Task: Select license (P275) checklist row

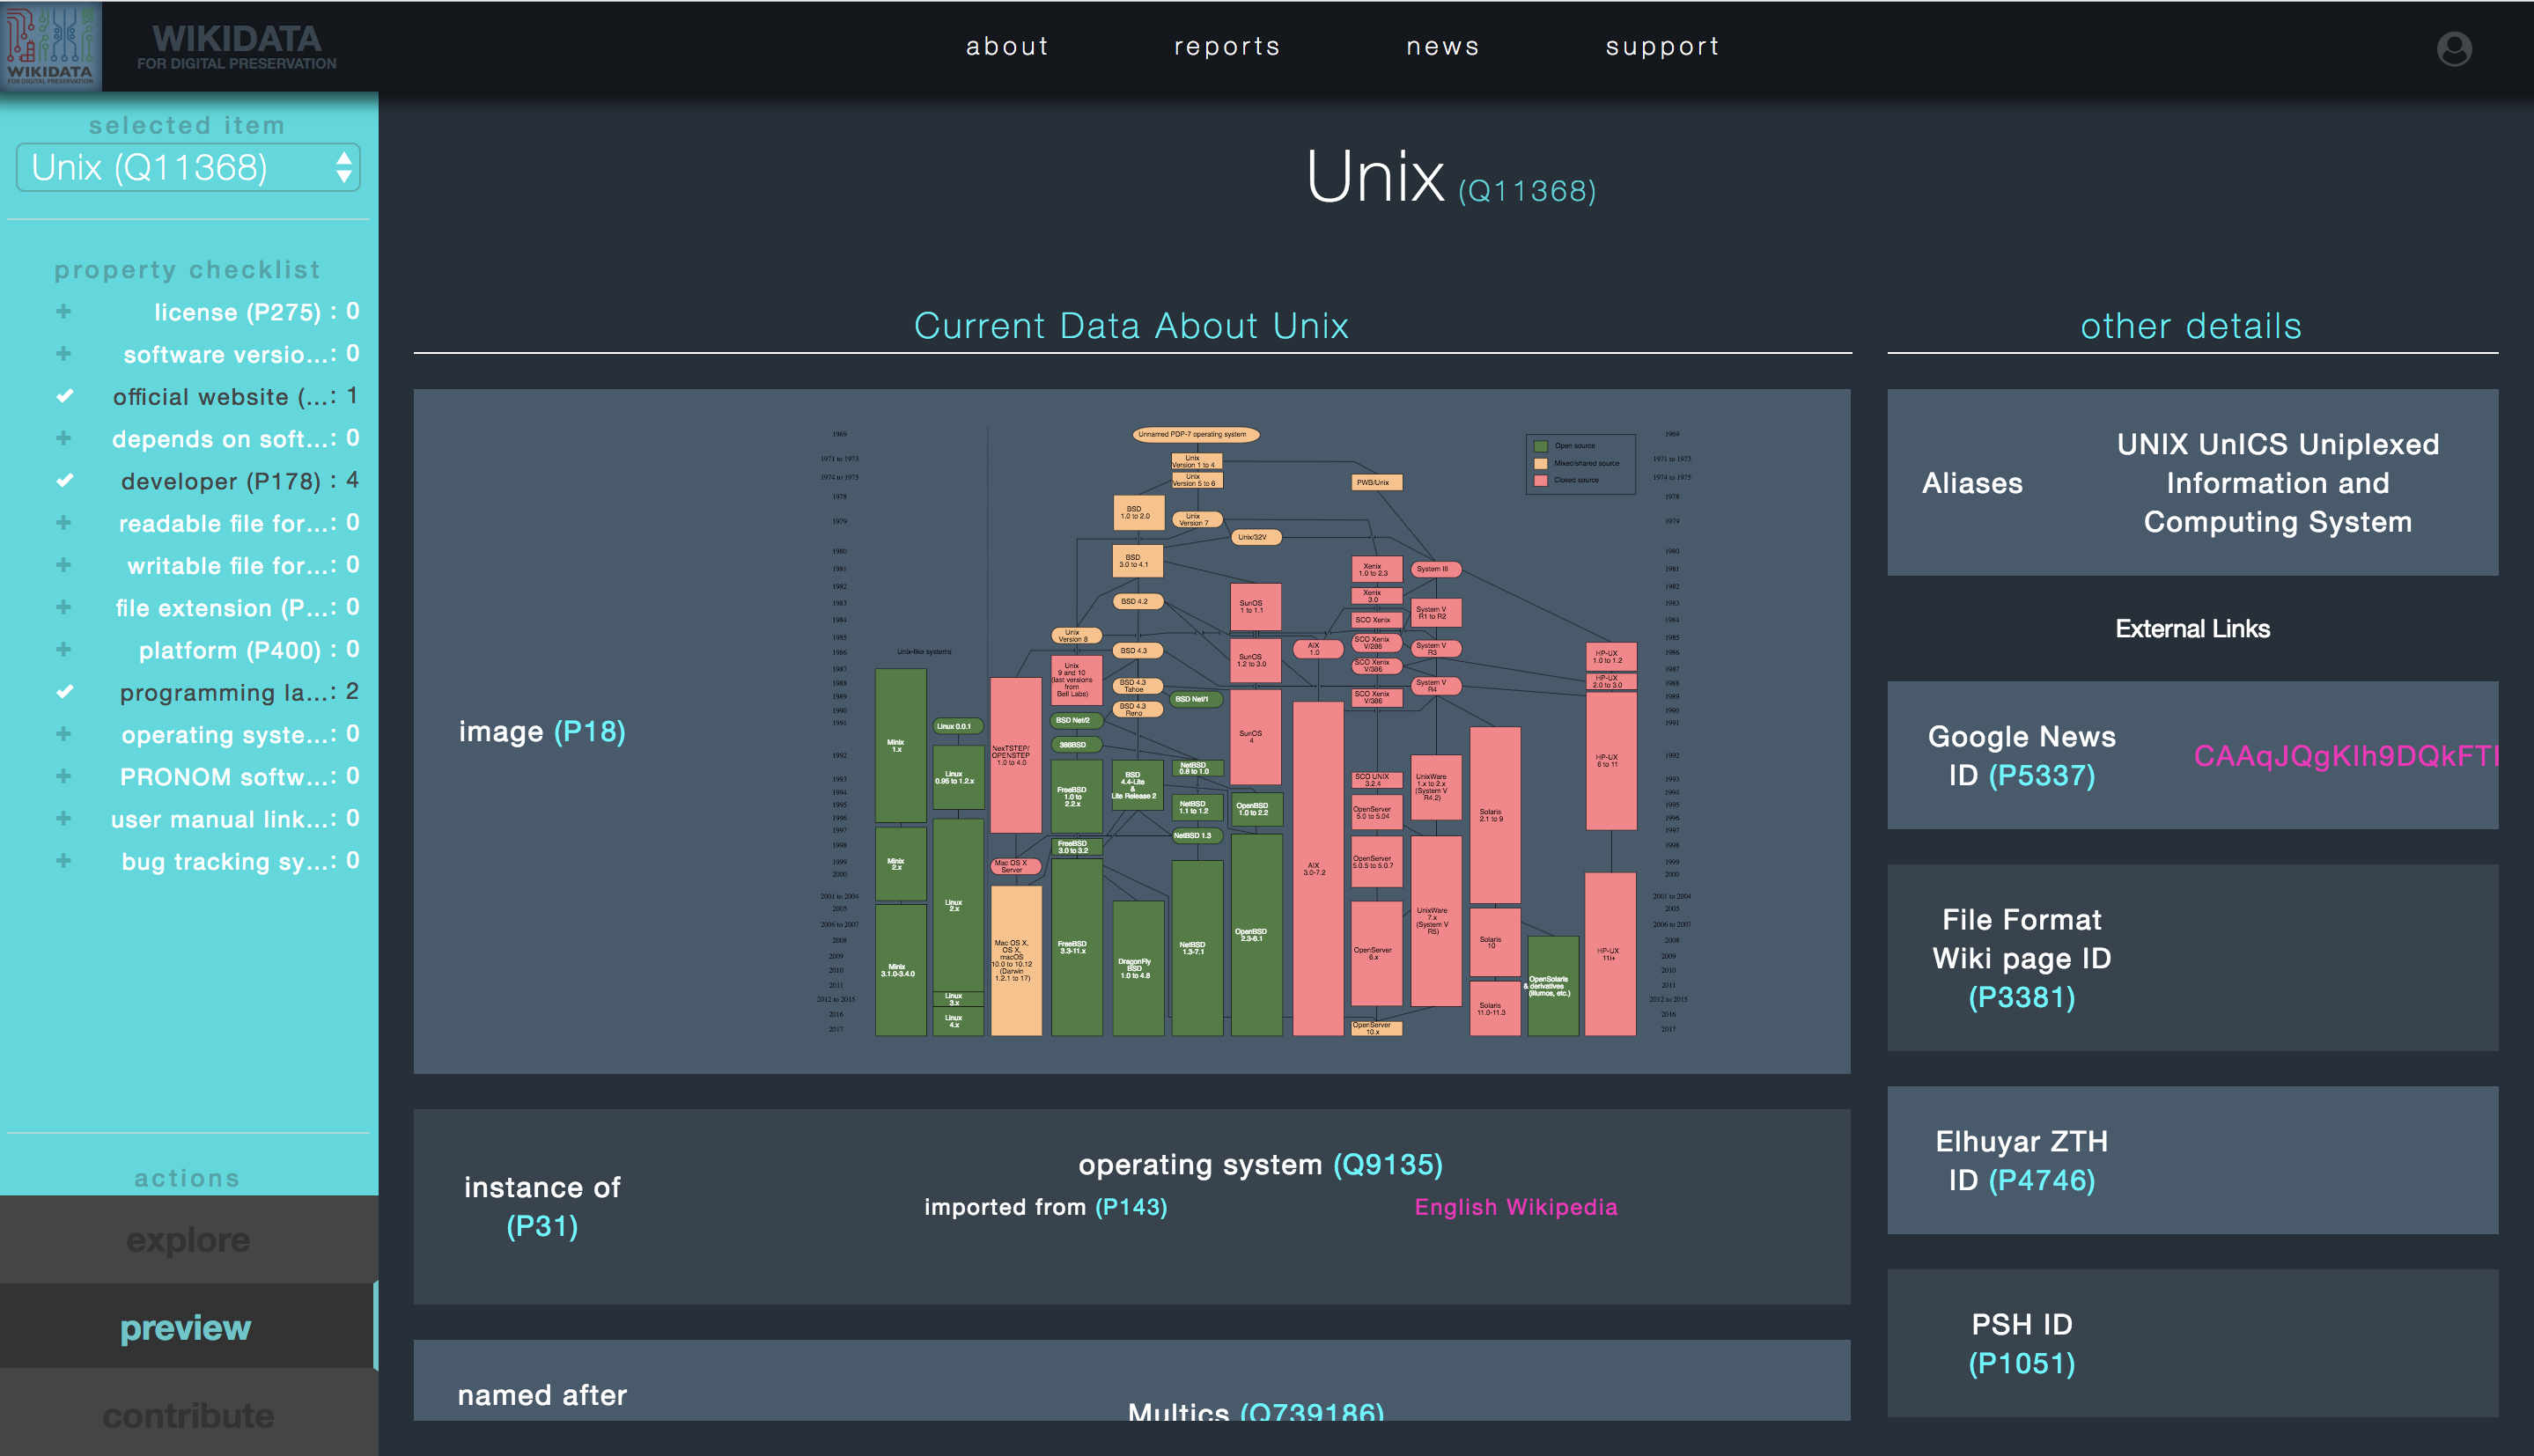Action: (x=206, y=311)
